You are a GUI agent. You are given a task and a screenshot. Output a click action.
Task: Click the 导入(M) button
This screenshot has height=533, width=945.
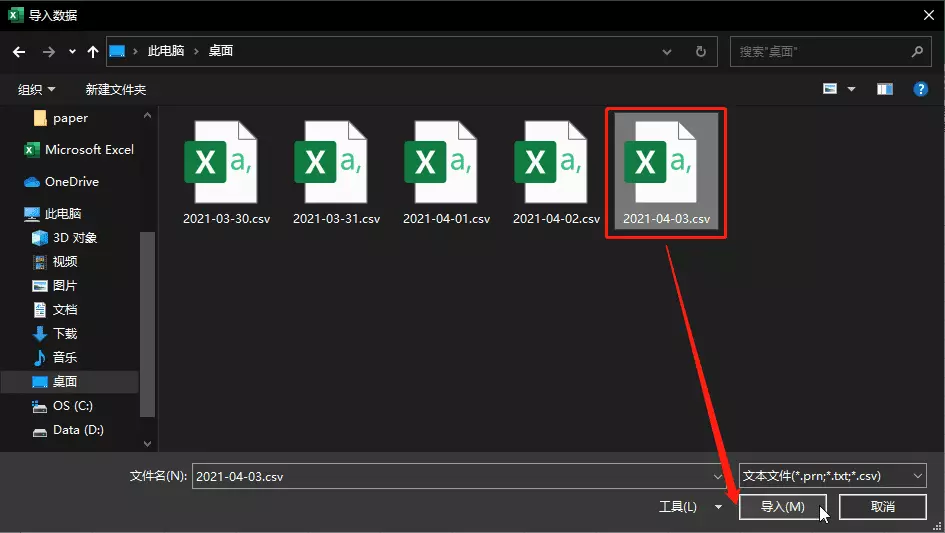point(782,507)
